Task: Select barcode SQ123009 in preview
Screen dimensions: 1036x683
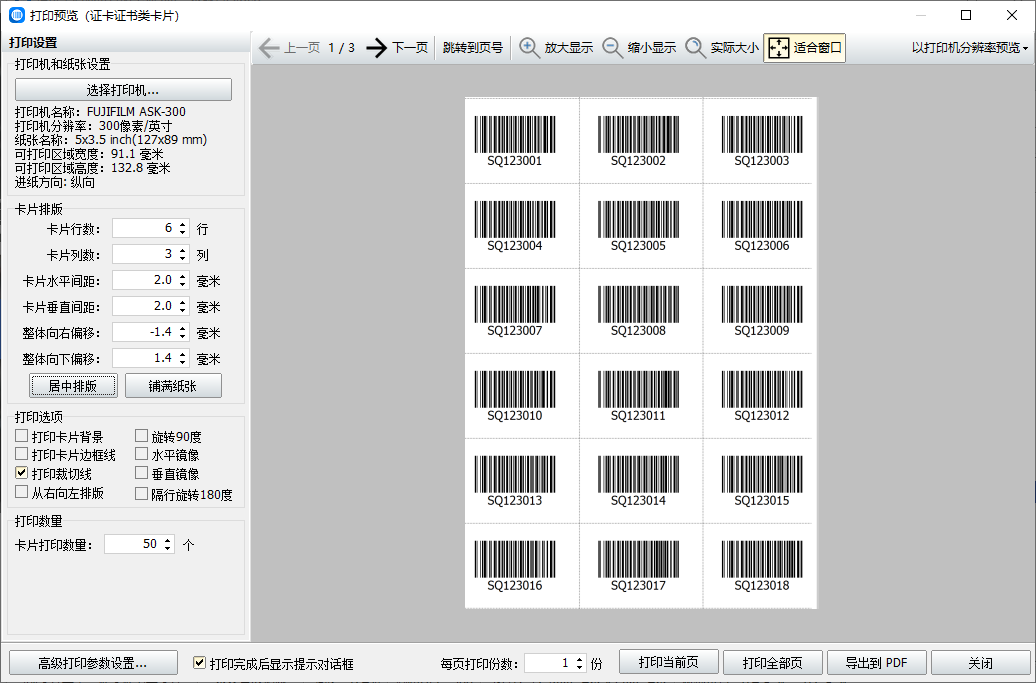Action: pyautogui.click(x=762, y=311)
